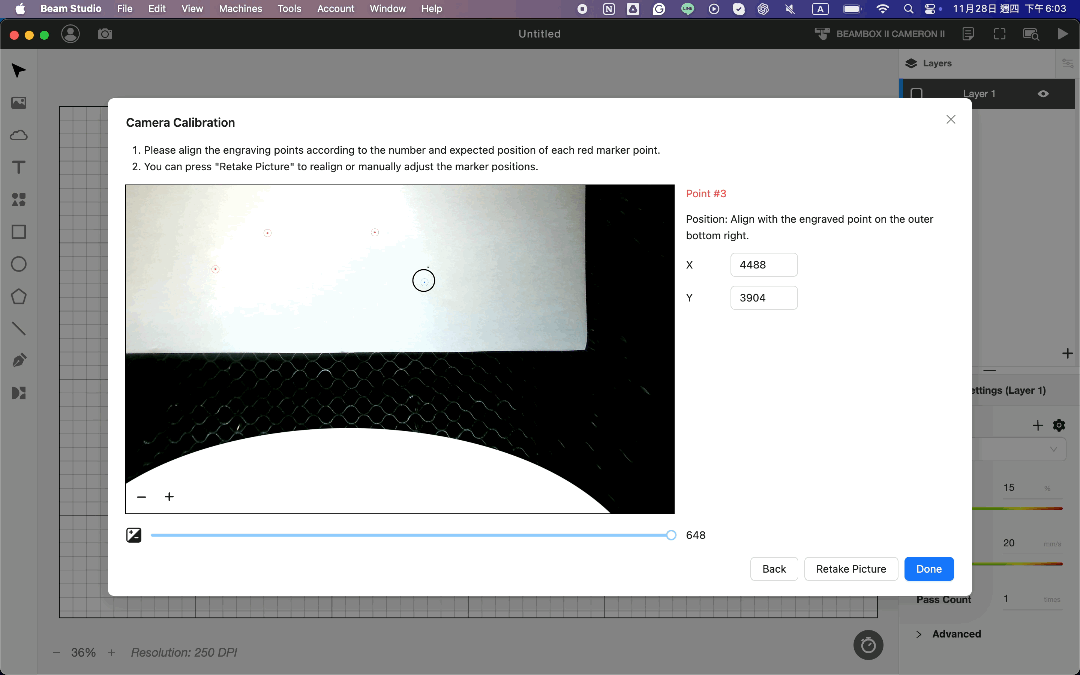Toggle Layer 1 visibility eye
This screenshot has width=1080, height=675.
click(1043, 94)
